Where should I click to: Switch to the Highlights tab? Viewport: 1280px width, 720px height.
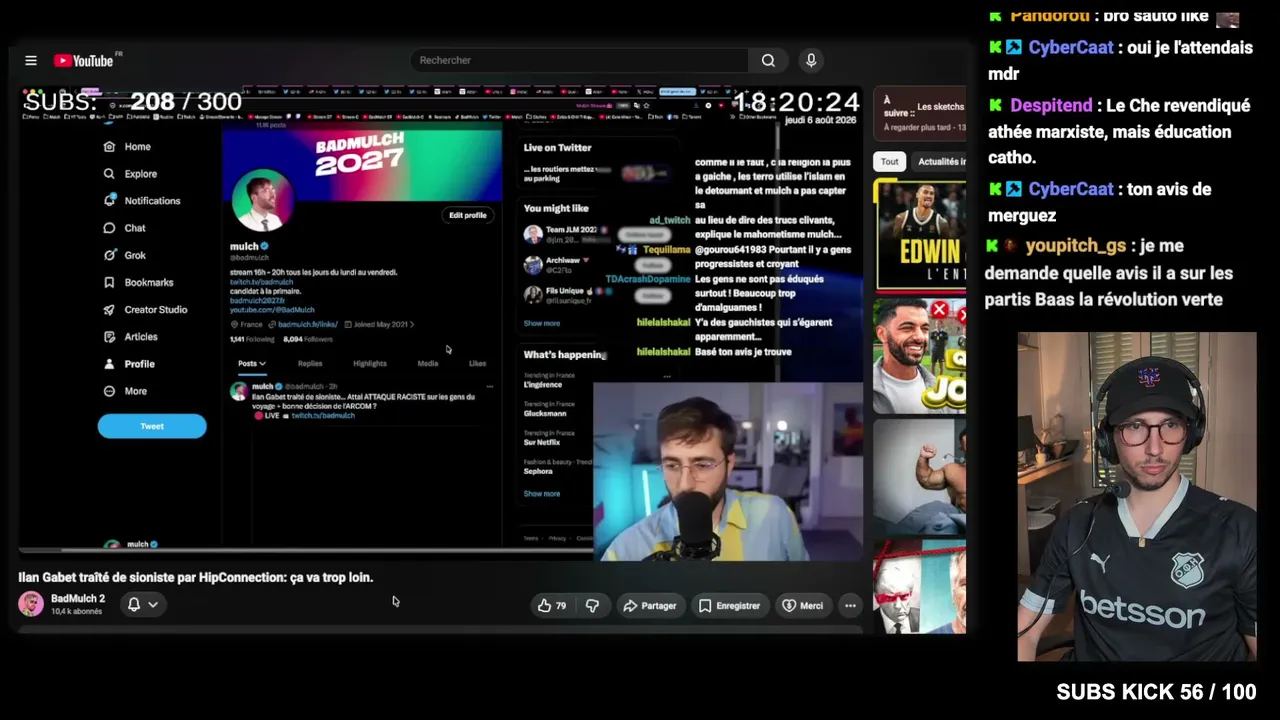coord(369,363)
